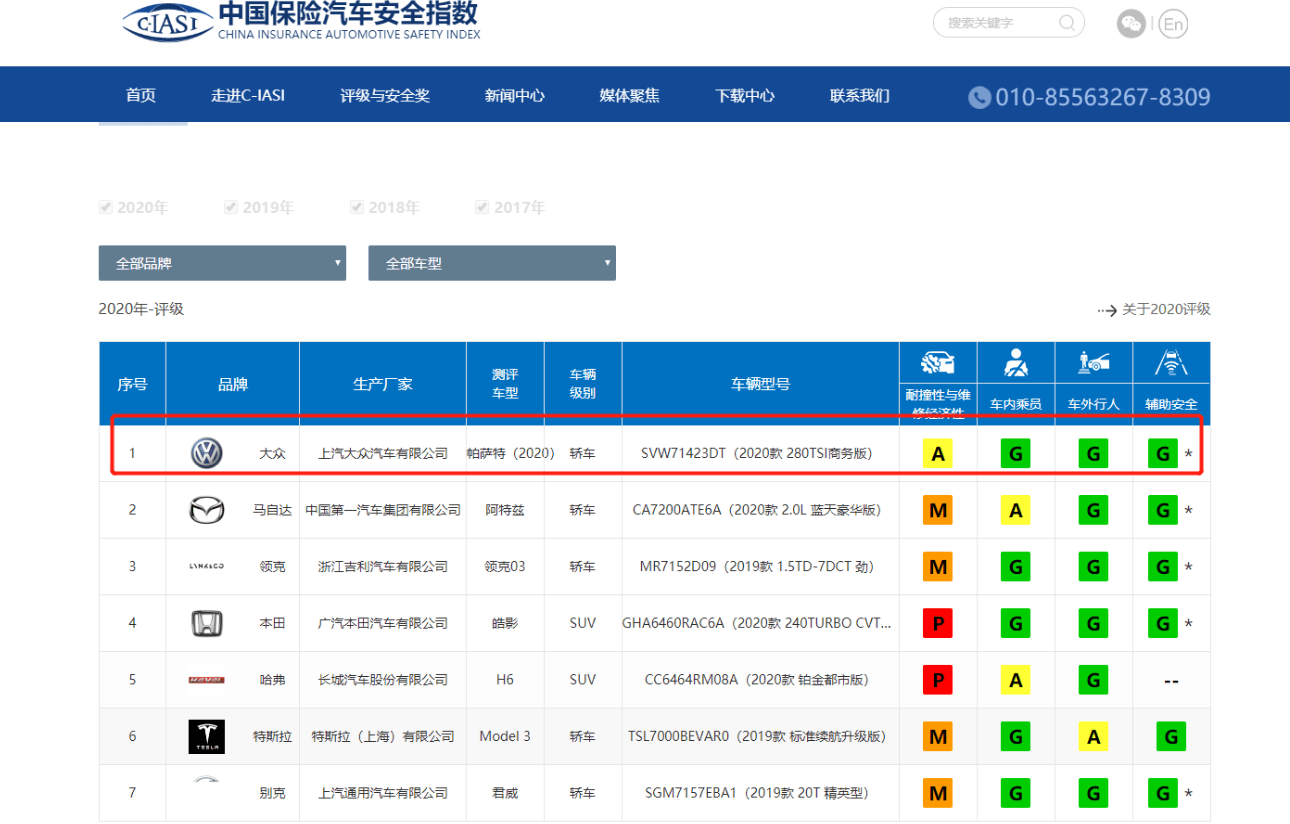Toggle the 2017年 checkbox
Image resolution: width=1290 pixels, height=824 pixels.
pyautogui.click(x=482, y=207)
